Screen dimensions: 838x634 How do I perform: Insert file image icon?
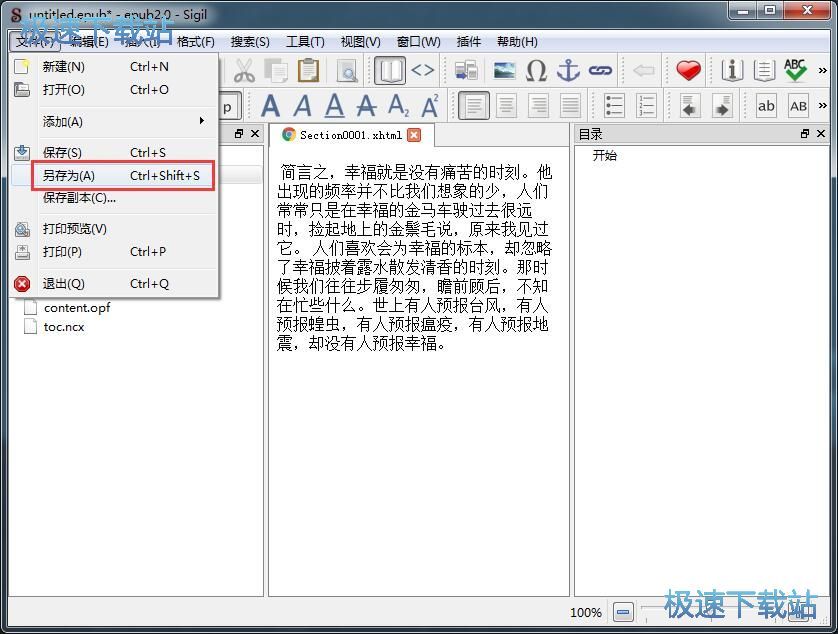click(x=505, y=71)
